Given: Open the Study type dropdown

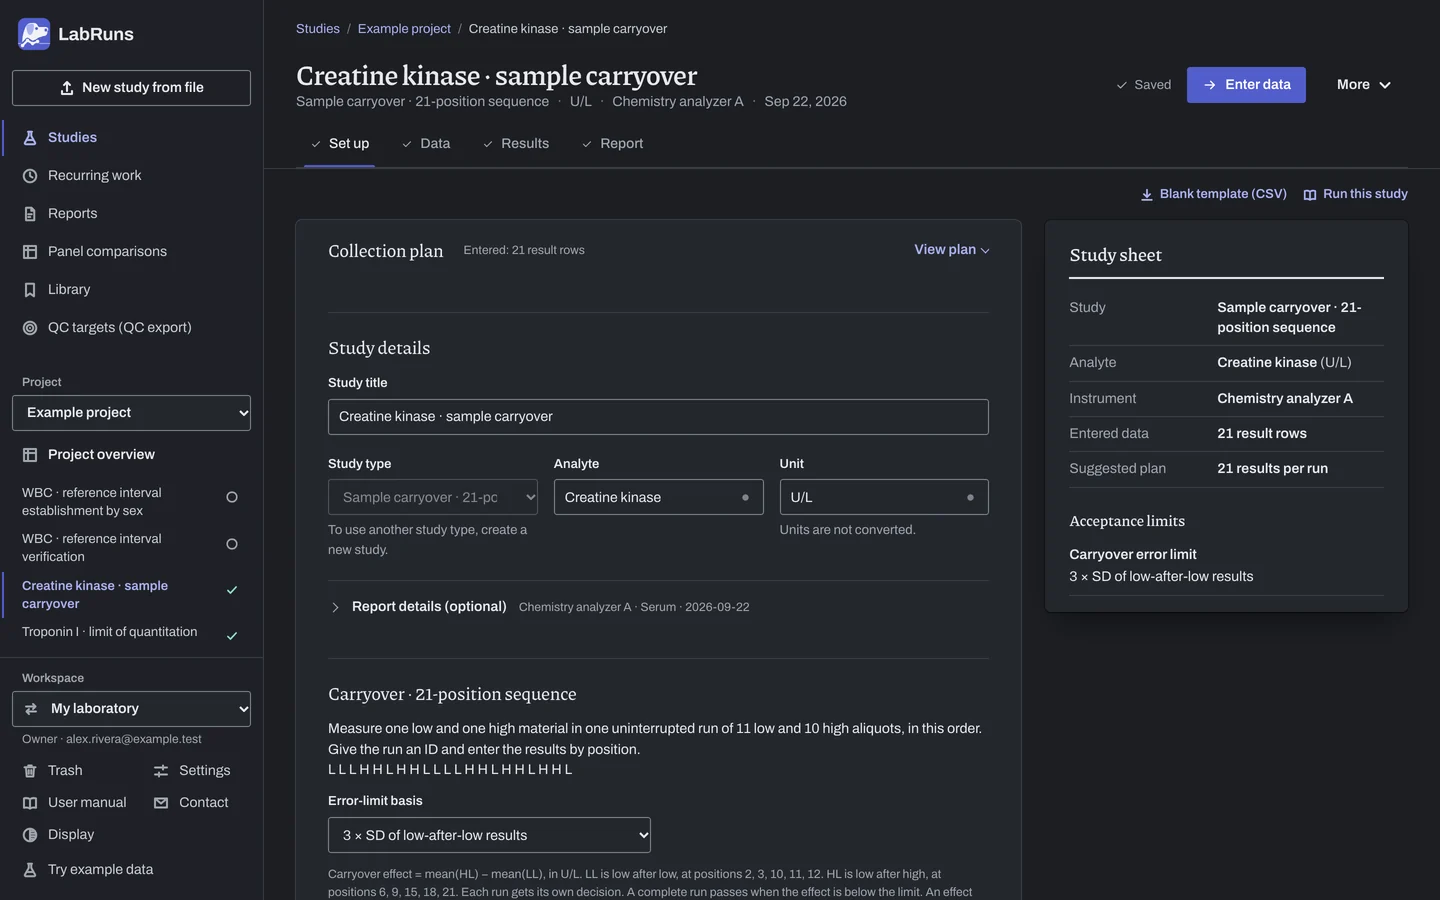Looking at the screenshot, I should (433, 497).
